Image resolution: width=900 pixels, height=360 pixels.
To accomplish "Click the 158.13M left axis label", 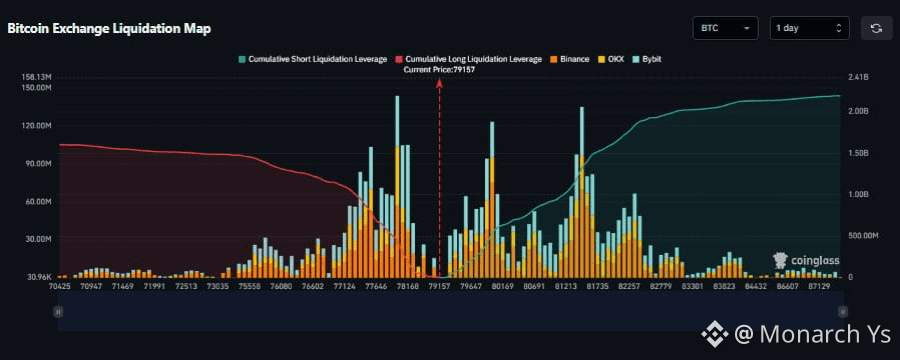I will click(x=37, y=78).
